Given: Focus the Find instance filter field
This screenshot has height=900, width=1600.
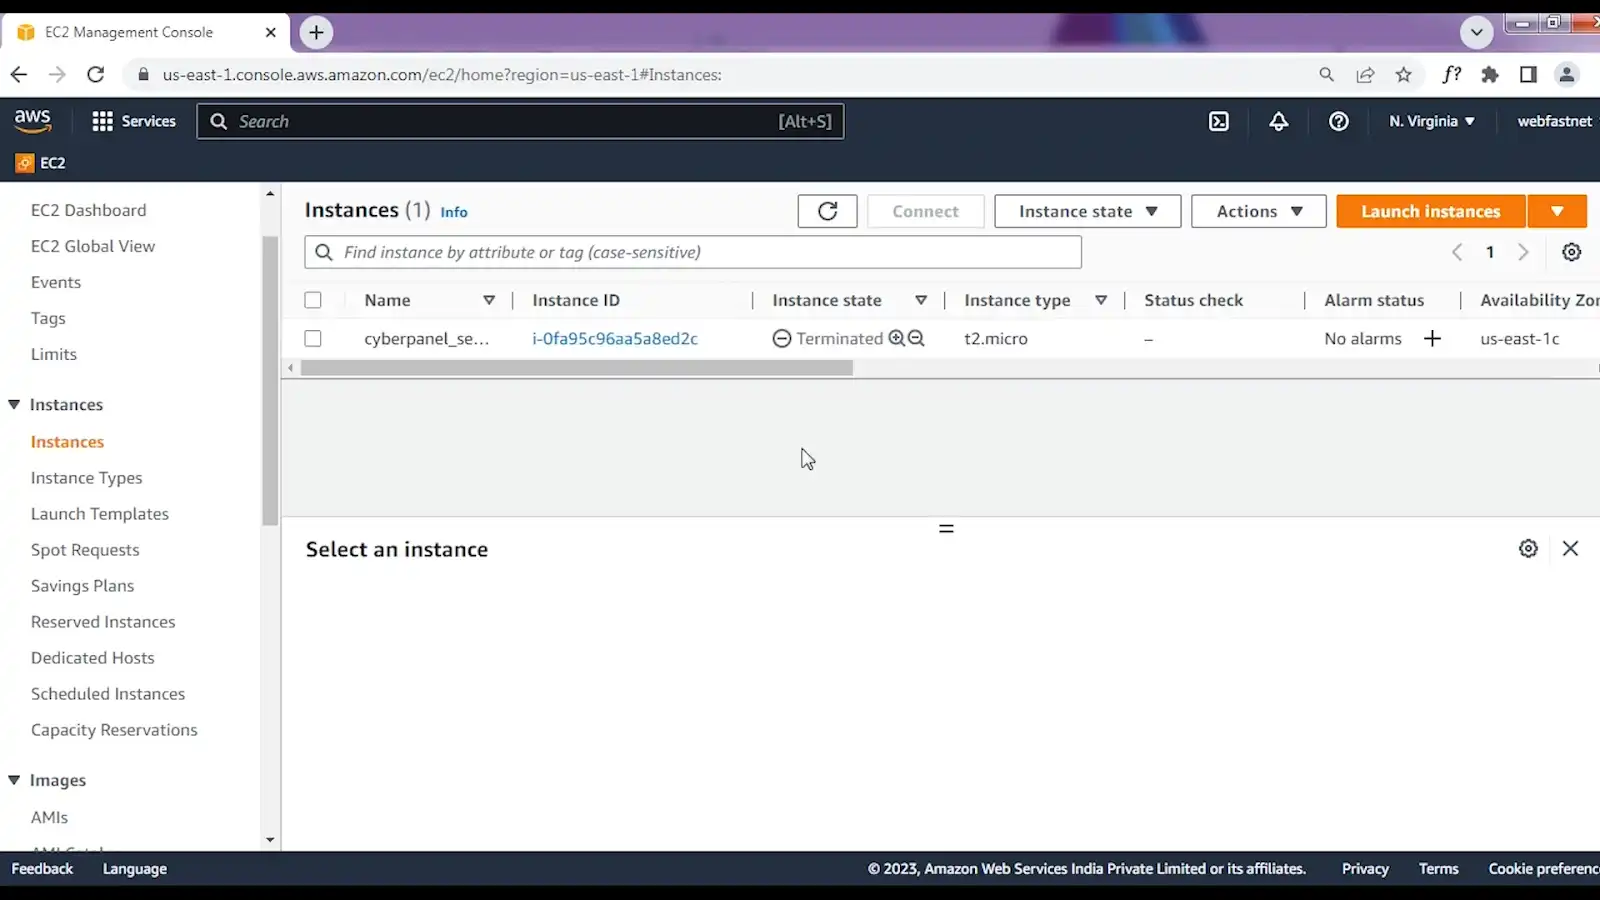Looking at the screenshot, I should tap(693, 252).
